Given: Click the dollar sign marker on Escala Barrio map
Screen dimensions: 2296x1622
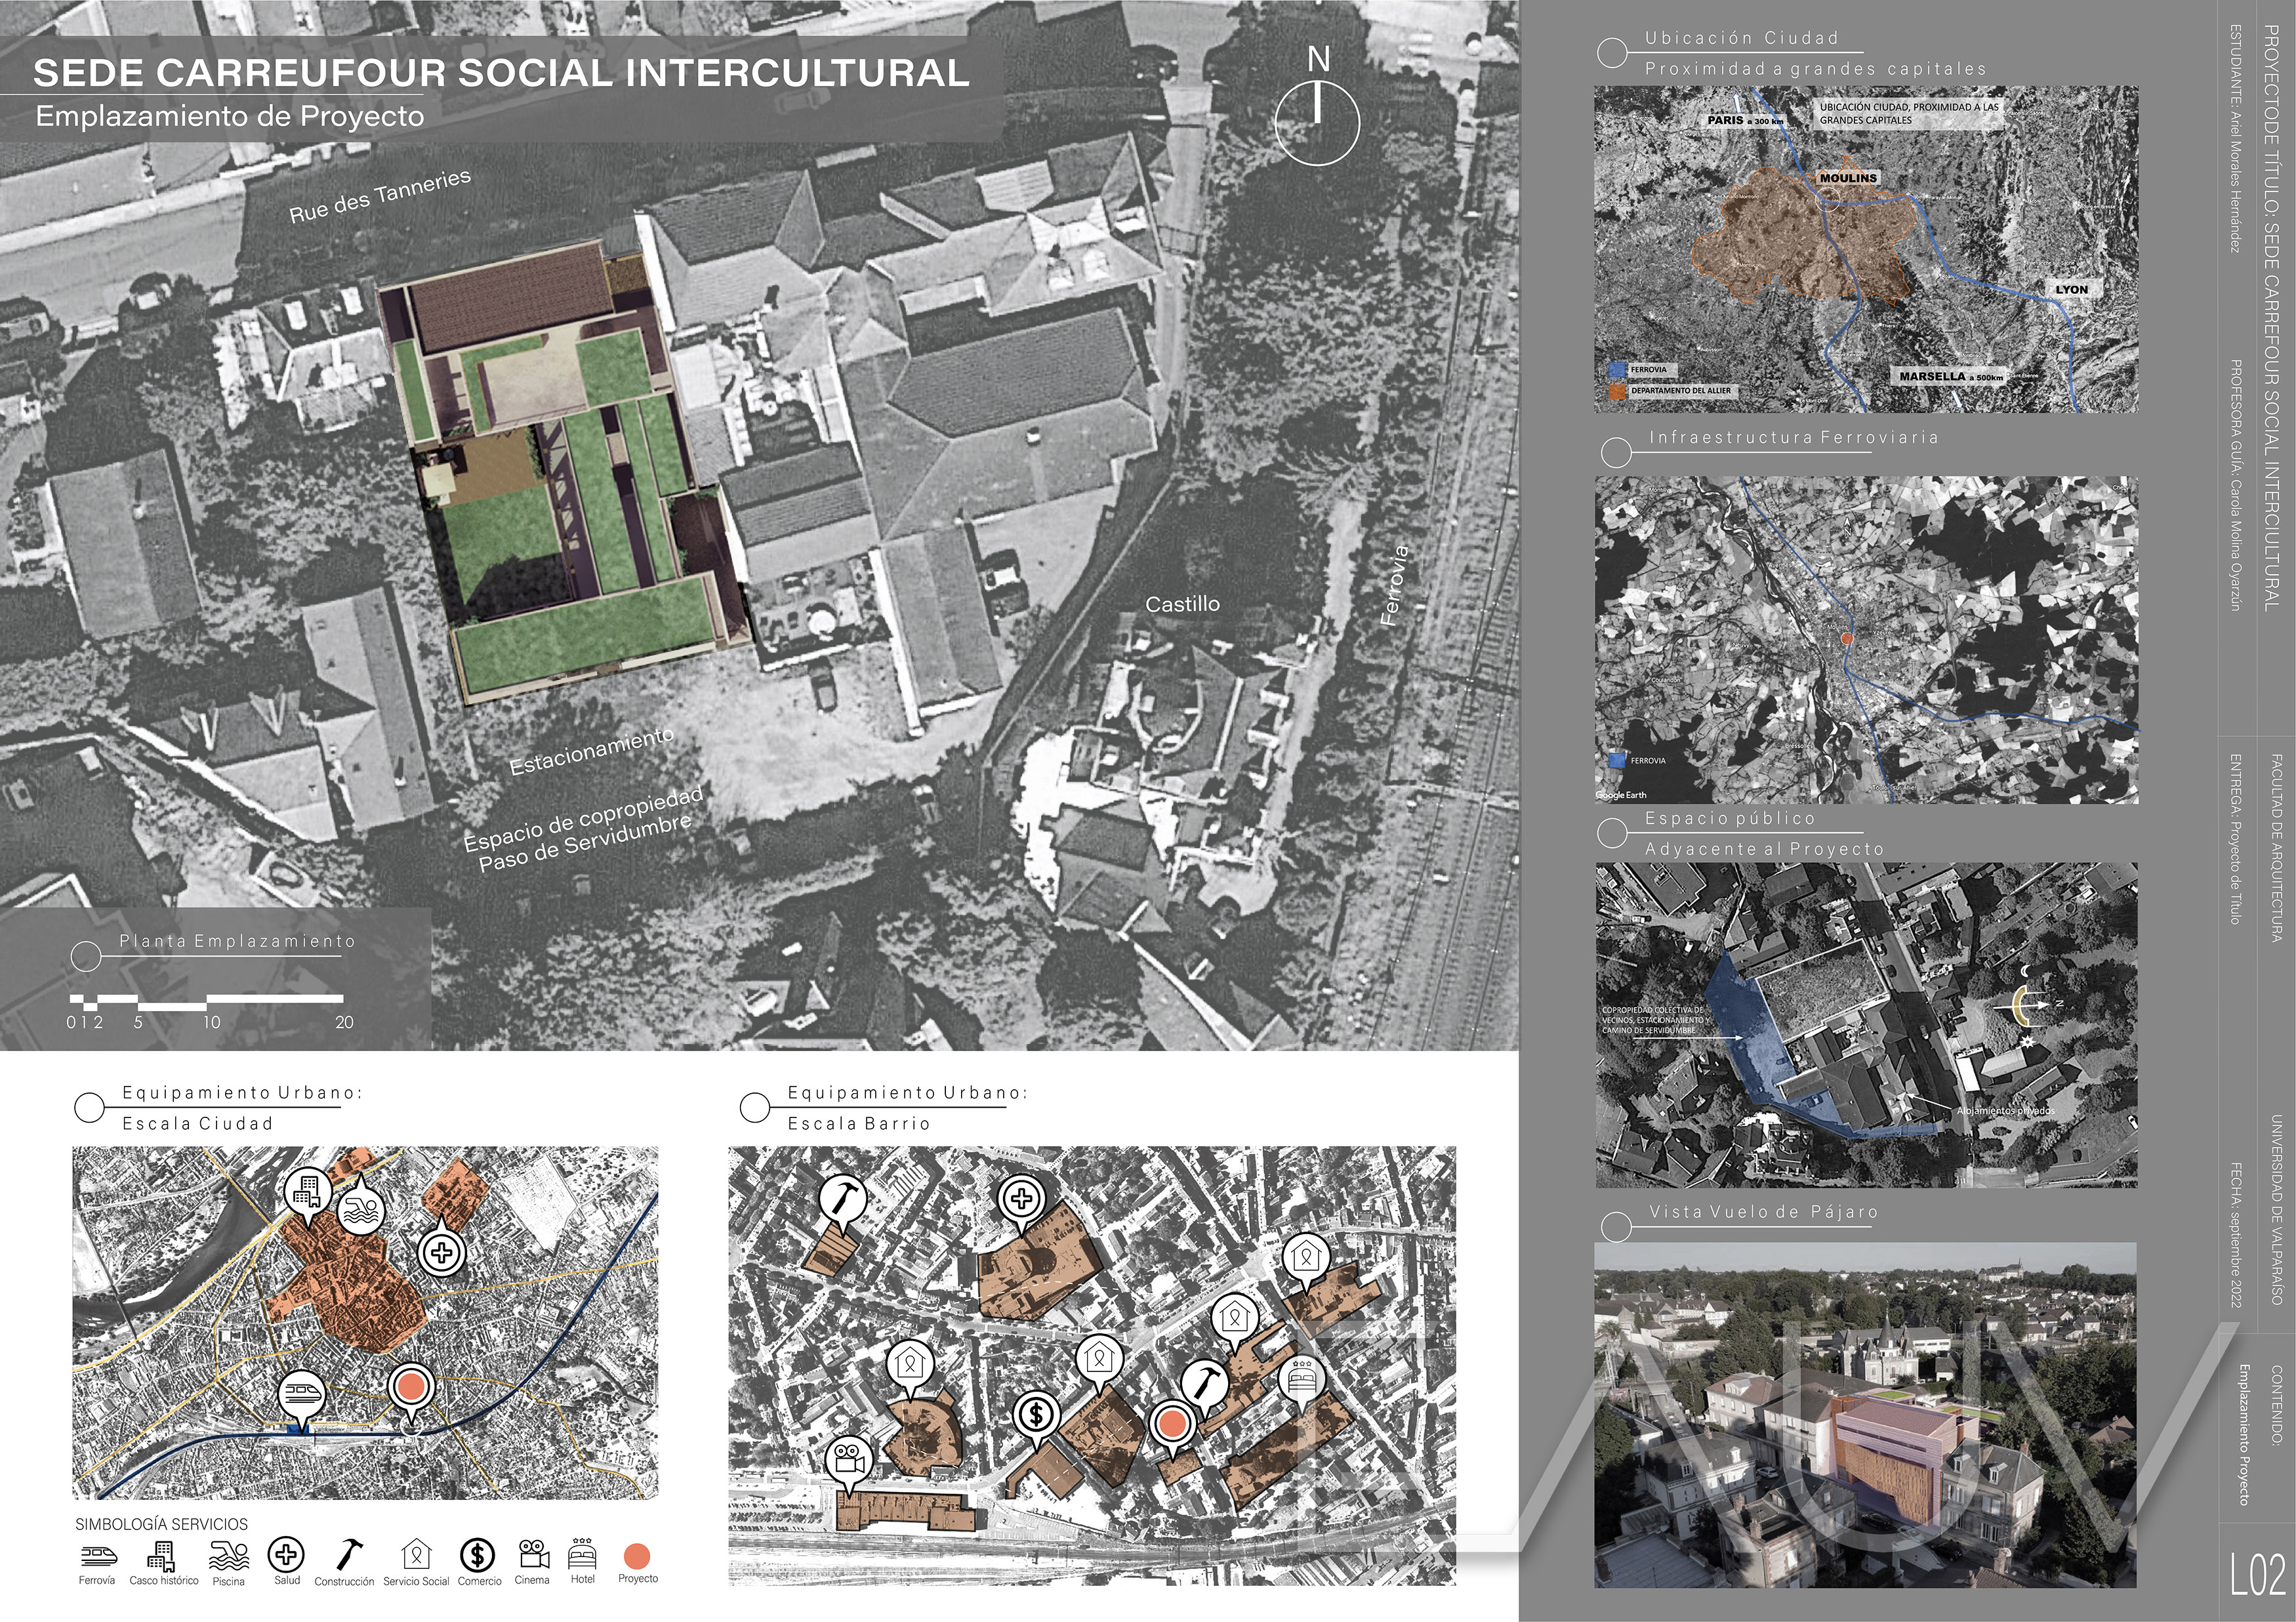Looking at the screenshot, I should (1037, 1416).
